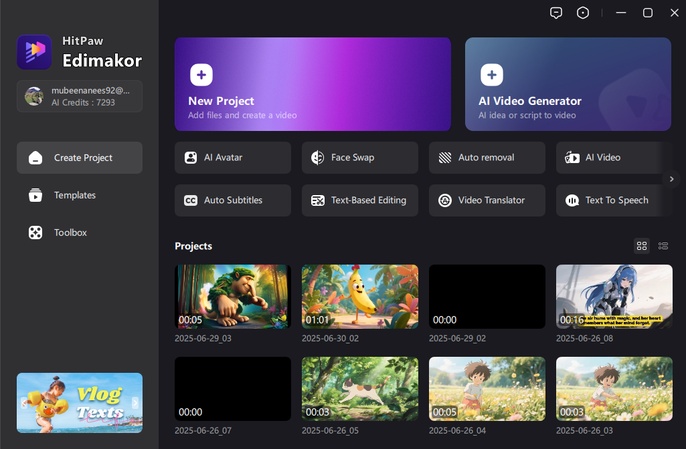The height and width of the screenshot is (449, 686).
Task: Click the Create Project home icon
Action: click(x=35, y=158)
